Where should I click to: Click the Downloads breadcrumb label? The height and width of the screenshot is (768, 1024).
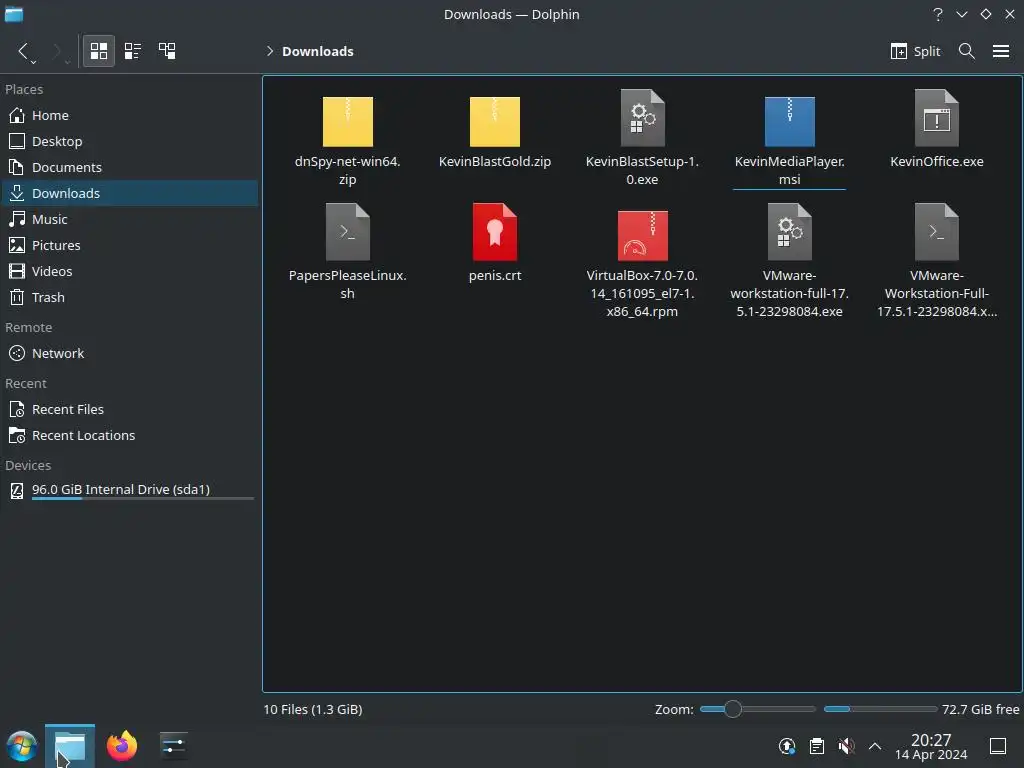click(317, 51)
